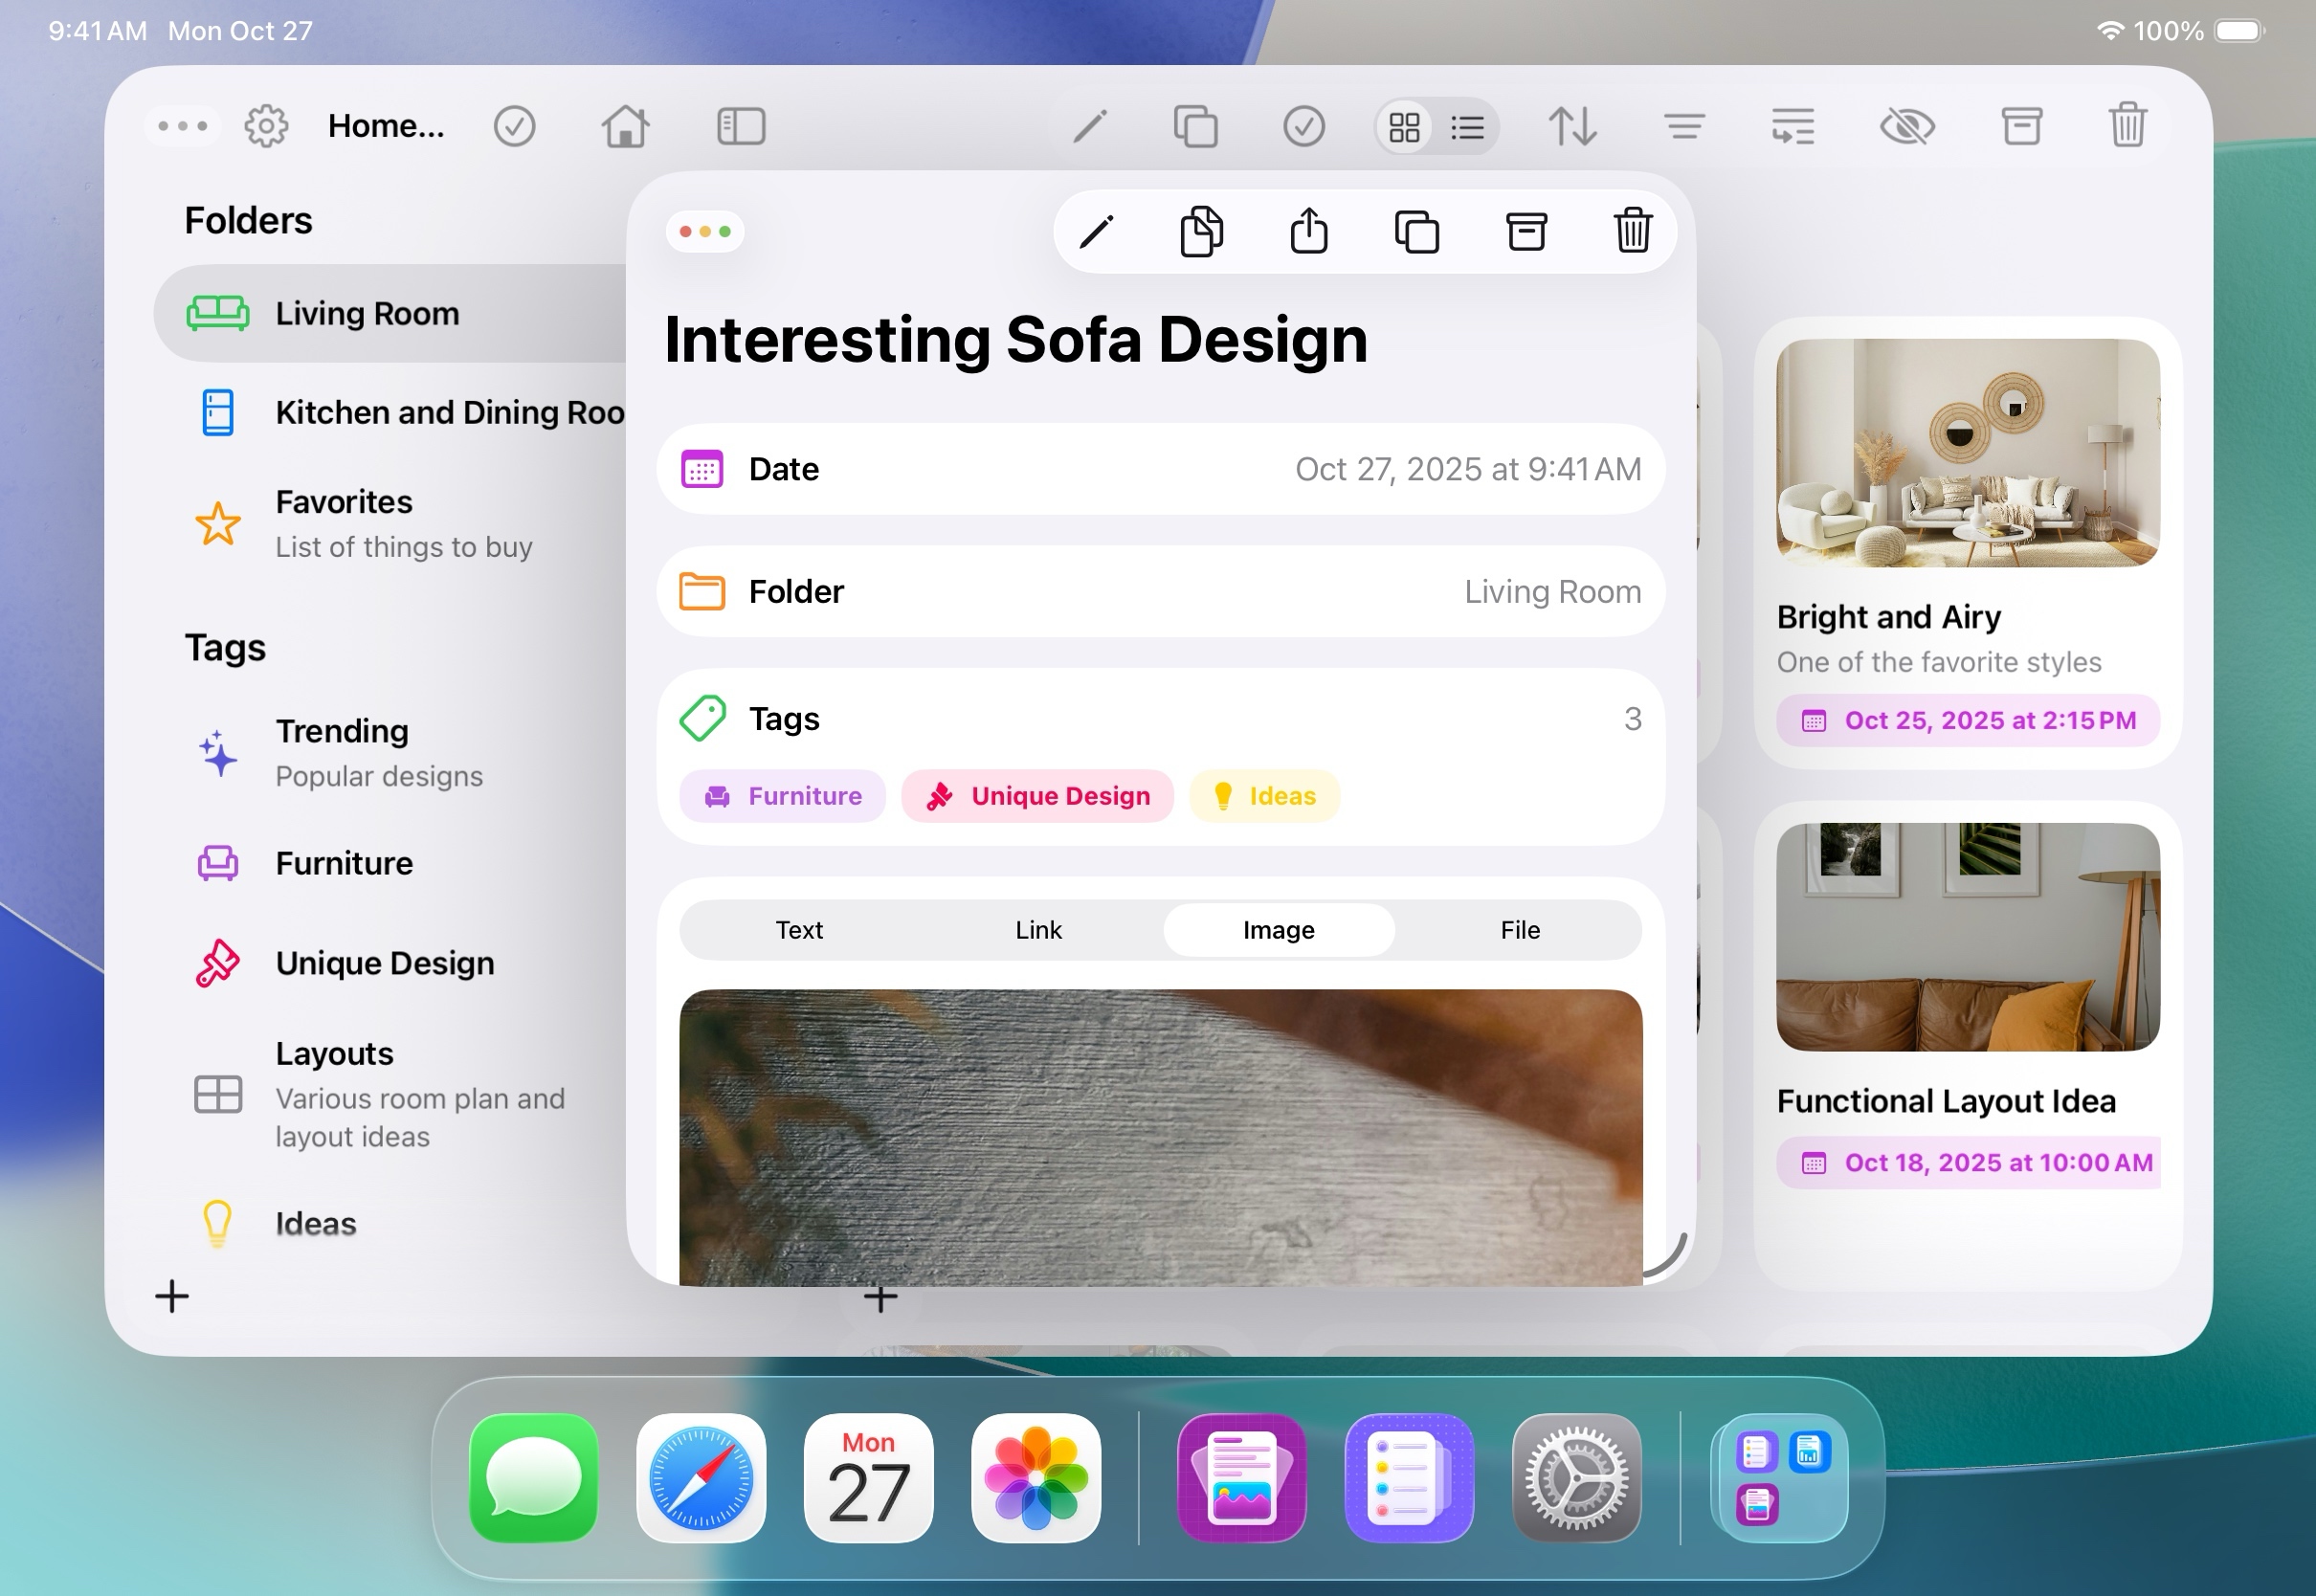Click the sort arrows icon in main toolbar
The image size is (2316, 1596).
1572,127
